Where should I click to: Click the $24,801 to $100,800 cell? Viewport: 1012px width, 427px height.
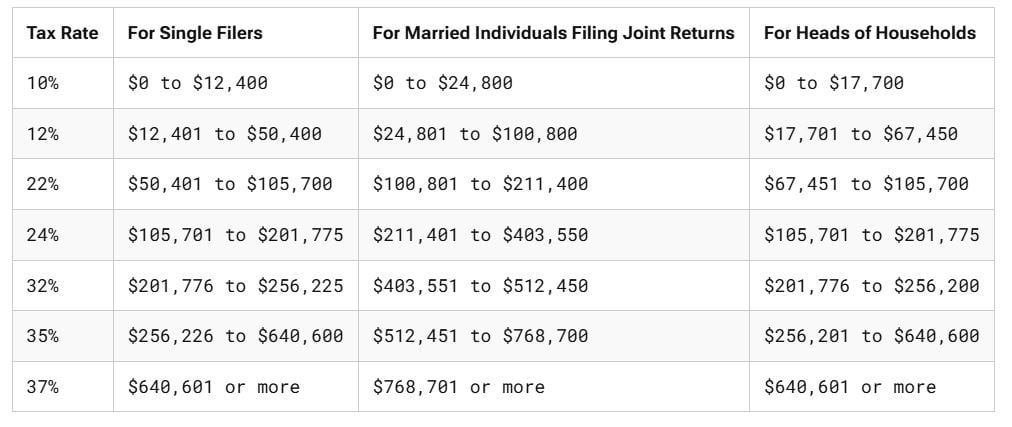click(475, 134)
